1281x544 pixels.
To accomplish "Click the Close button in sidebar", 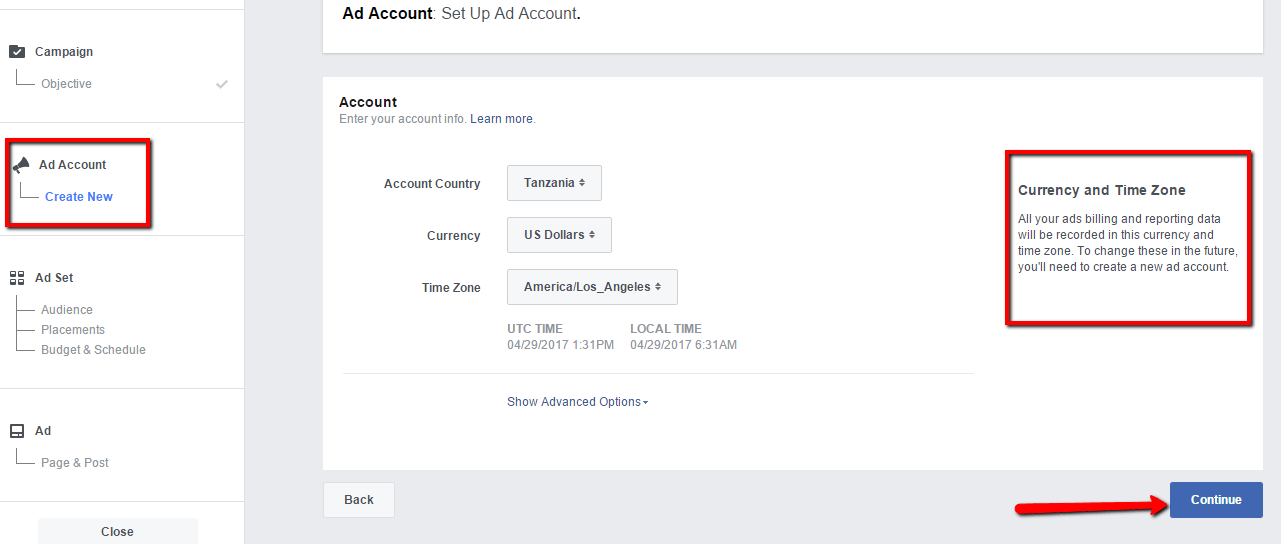I will [118, 531].
